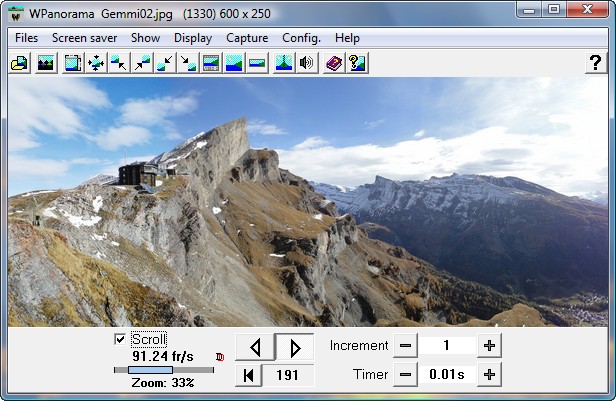Click the window-frame picture toolbar icon

click(x=73, y=63)
